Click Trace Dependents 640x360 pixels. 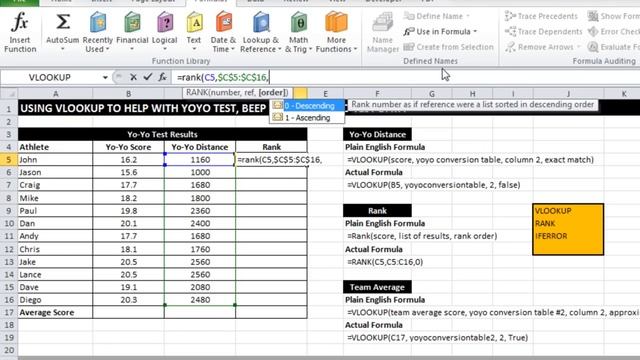pyautogui.click(x=543, y=31)
